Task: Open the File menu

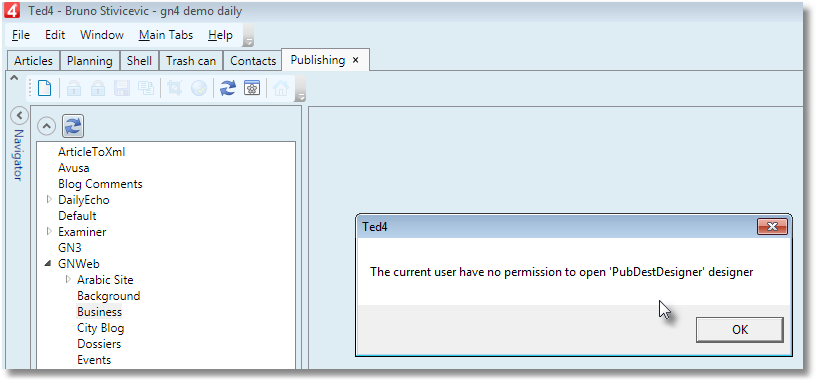Action: (x=21, y=35)
